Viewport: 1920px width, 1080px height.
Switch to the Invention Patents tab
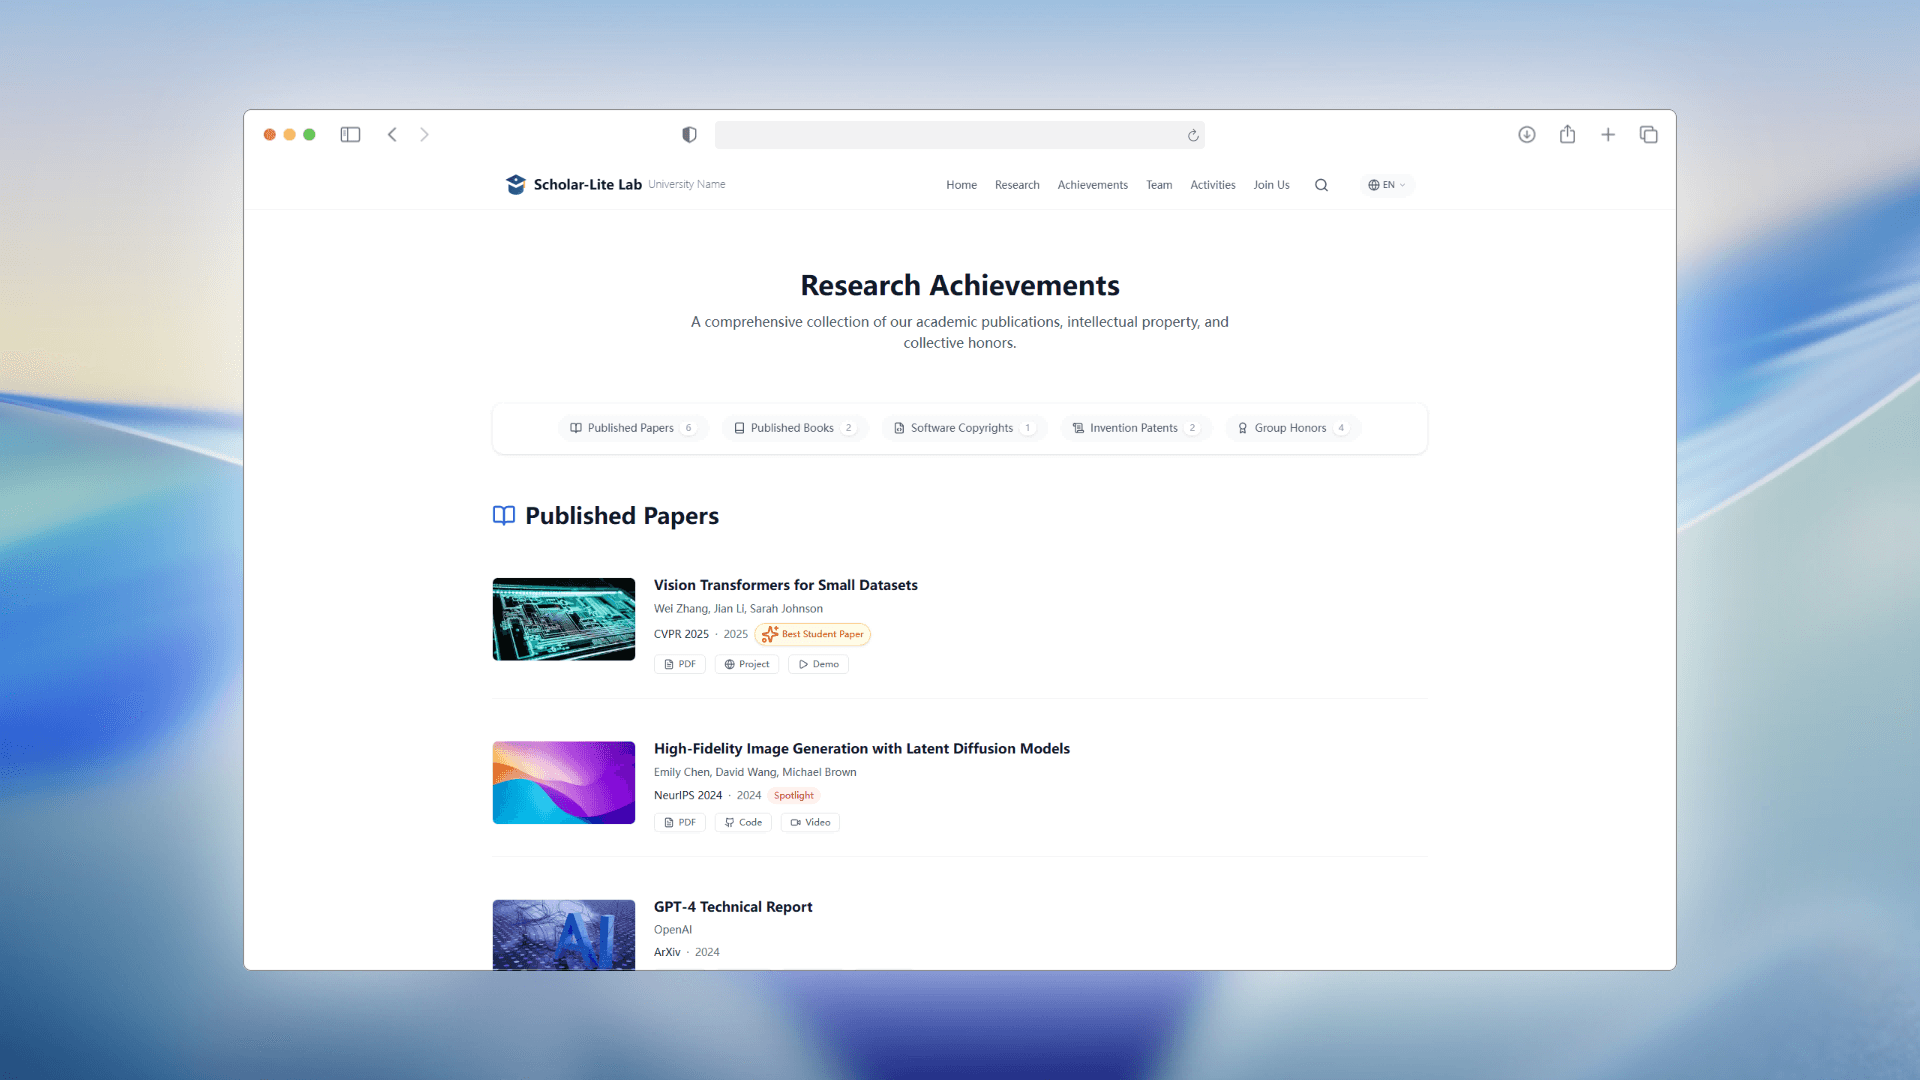pyautogui.click(x=1134, y=428)
